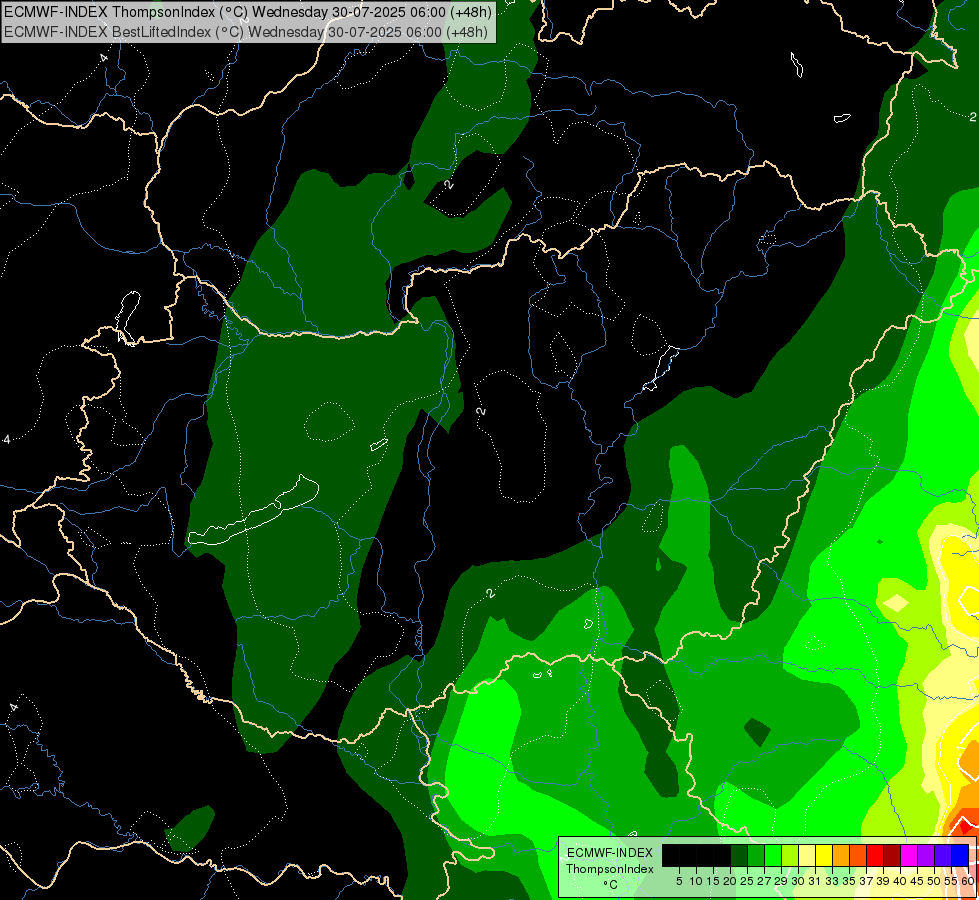Select the medium green 25–27 legend swatch

coord(756,855)
